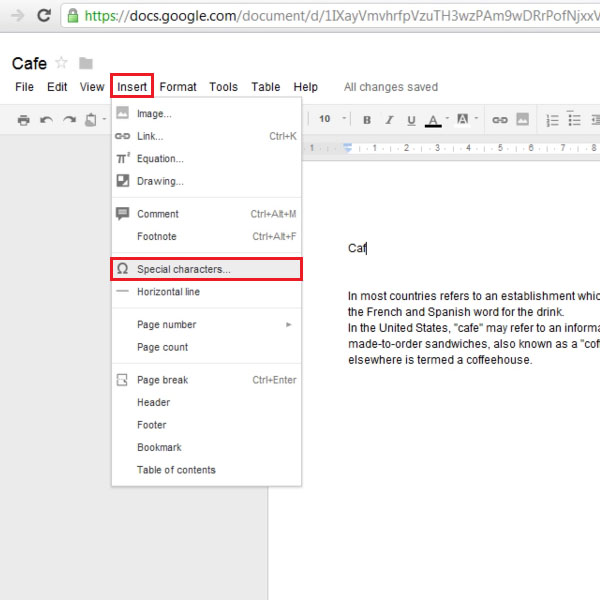Click the bulleted list icon
The width and height of the screenshot is (600, 600).
point(574,119)
